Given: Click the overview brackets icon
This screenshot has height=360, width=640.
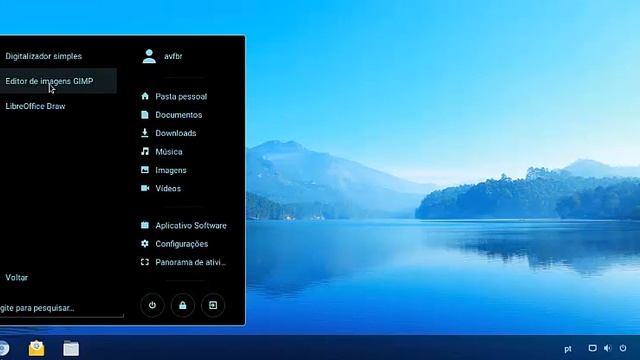Looking at the screenshot, I should click(x=145, y=262).
